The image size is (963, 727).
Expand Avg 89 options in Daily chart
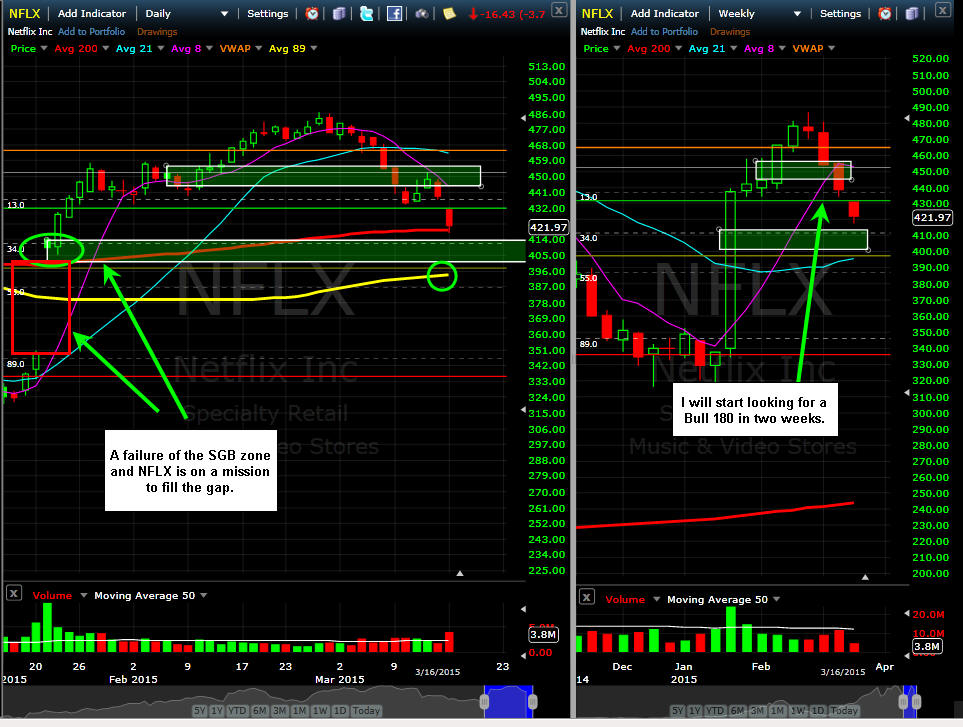(314, 49)
